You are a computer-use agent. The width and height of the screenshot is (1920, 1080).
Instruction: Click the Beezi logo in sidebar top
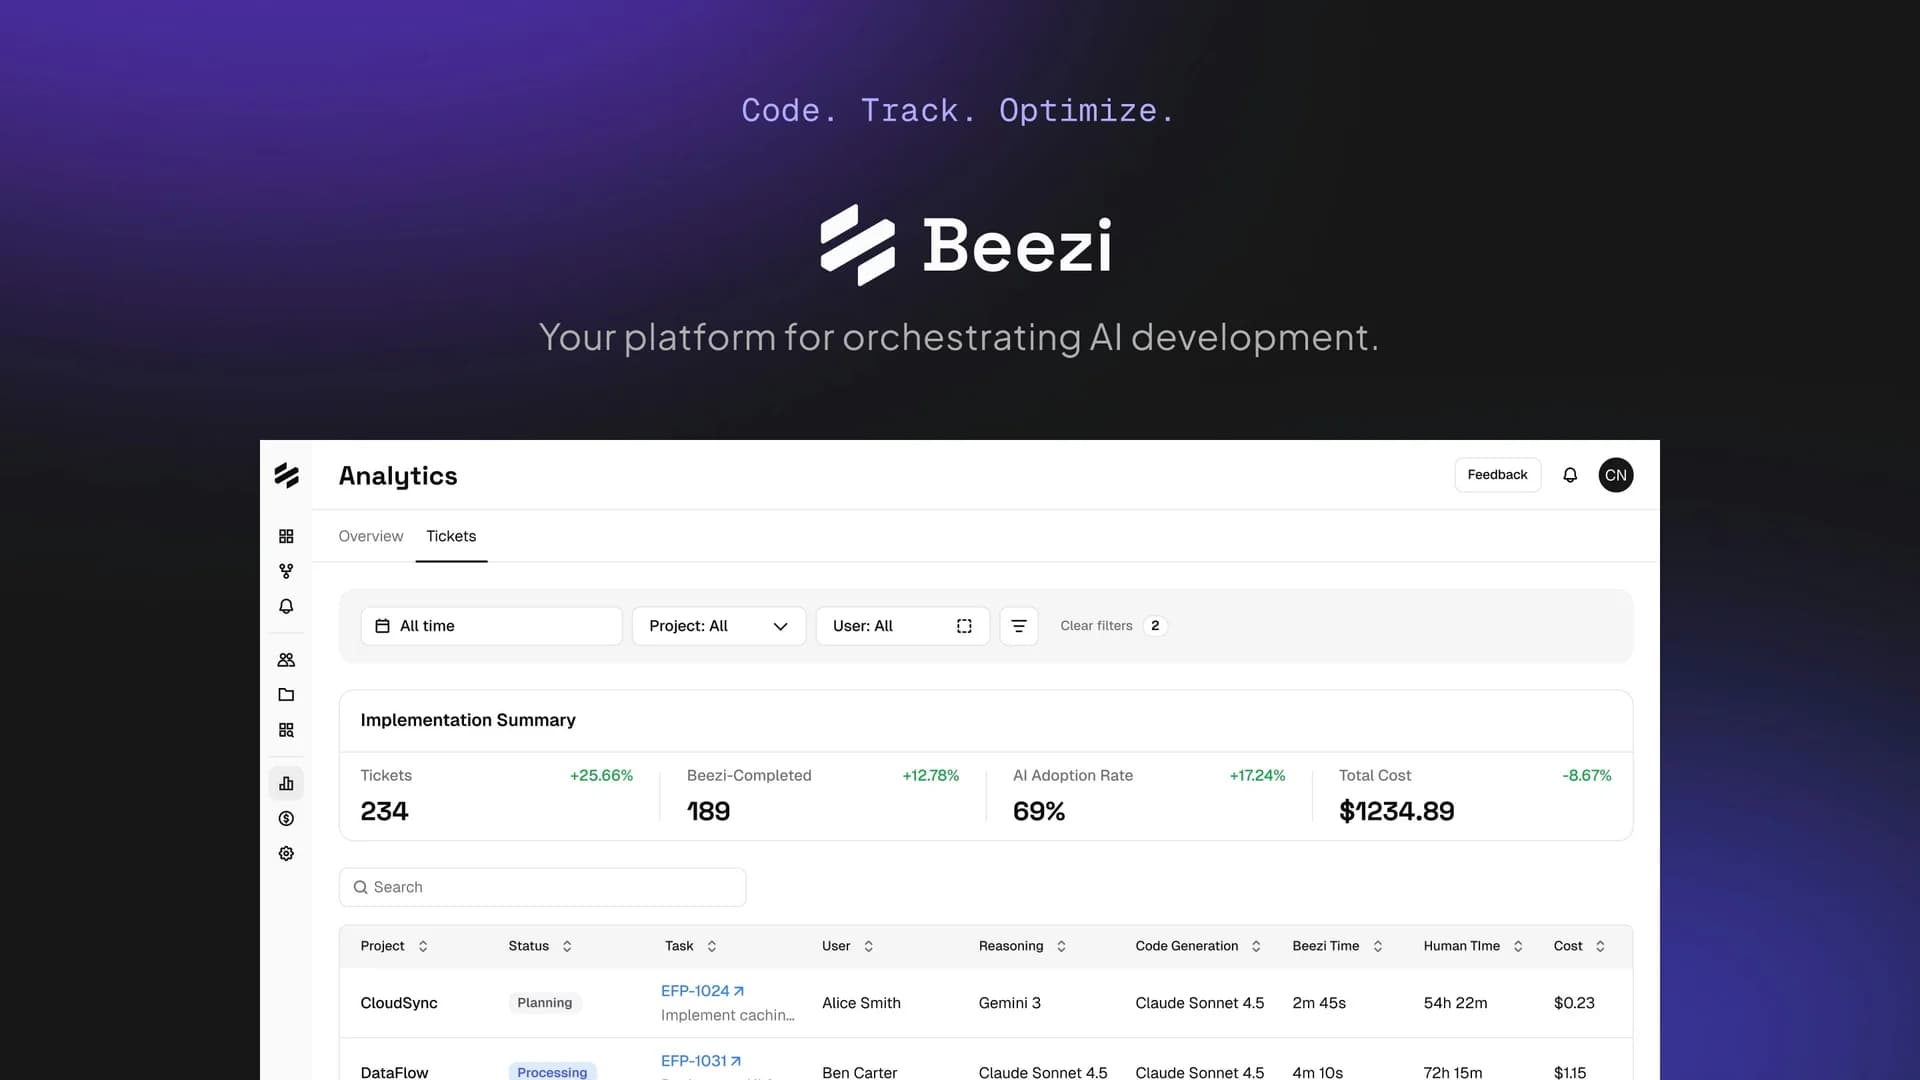tap(286, 476)
